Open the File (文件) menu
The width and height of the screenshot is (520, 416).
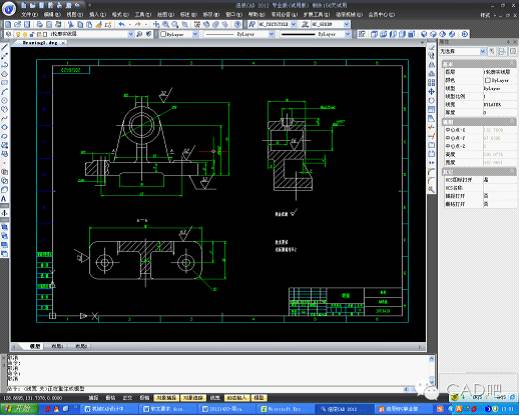point(29,15)
